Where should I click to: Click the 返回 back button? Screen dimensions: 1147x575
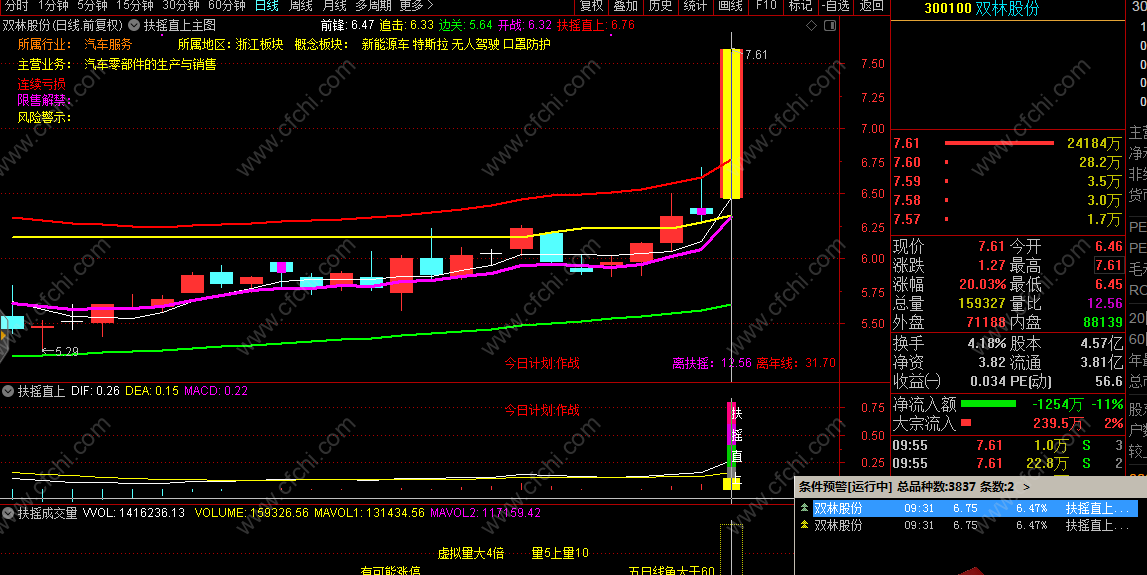871,6
